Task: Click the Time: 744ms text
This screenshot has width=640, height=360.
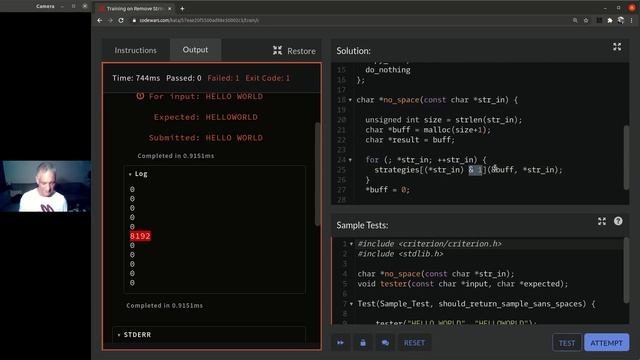Action: pos(136,78)
